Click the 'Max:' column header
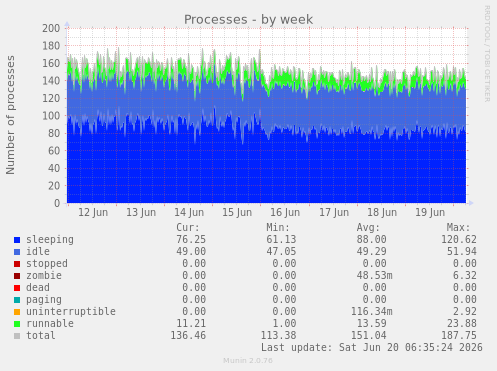 tap(458, 228)
